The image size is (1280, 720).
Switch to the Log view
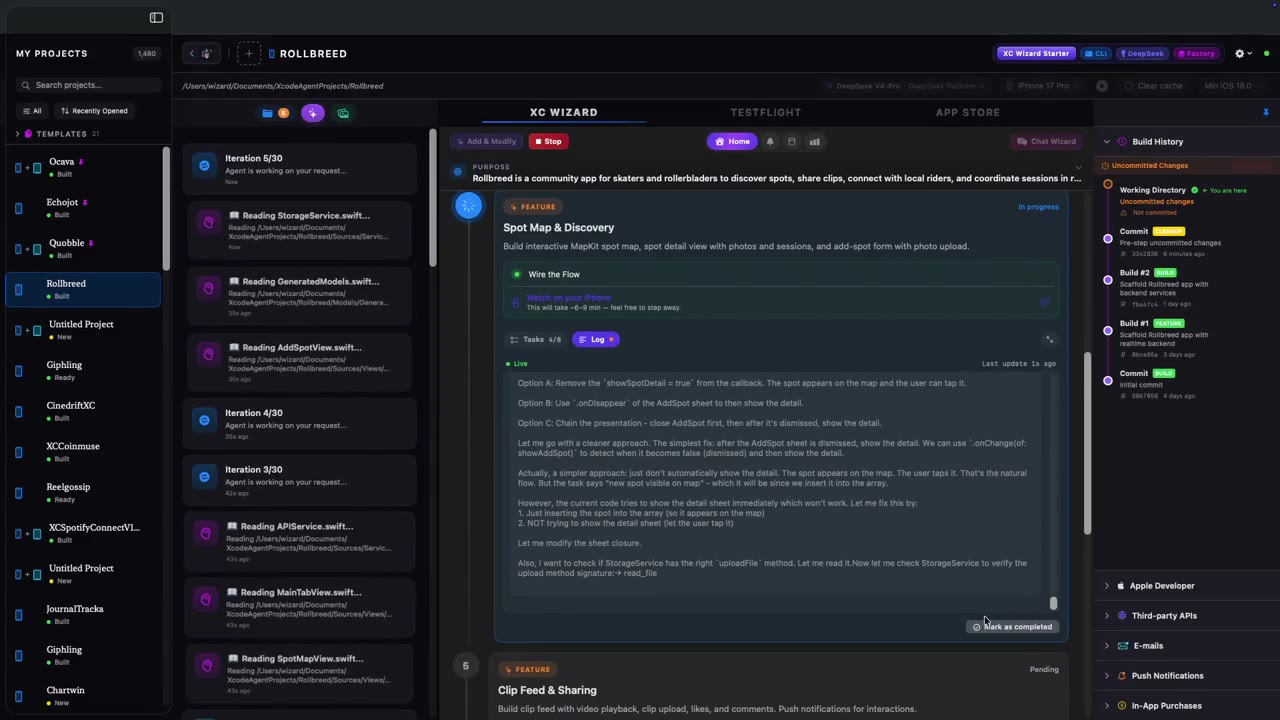597,339
